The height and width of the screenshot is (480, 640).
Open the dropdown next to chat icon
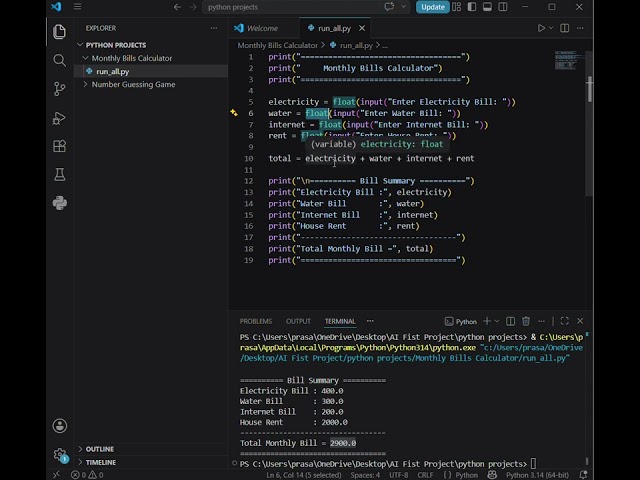[x=404, y=7]
